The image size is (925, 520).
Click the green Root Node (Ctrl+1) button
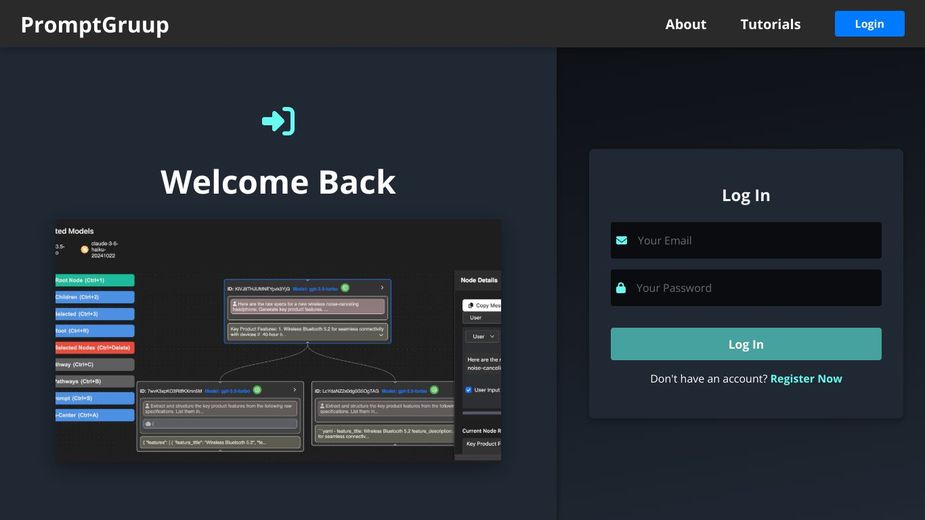[x=94, y=280]
